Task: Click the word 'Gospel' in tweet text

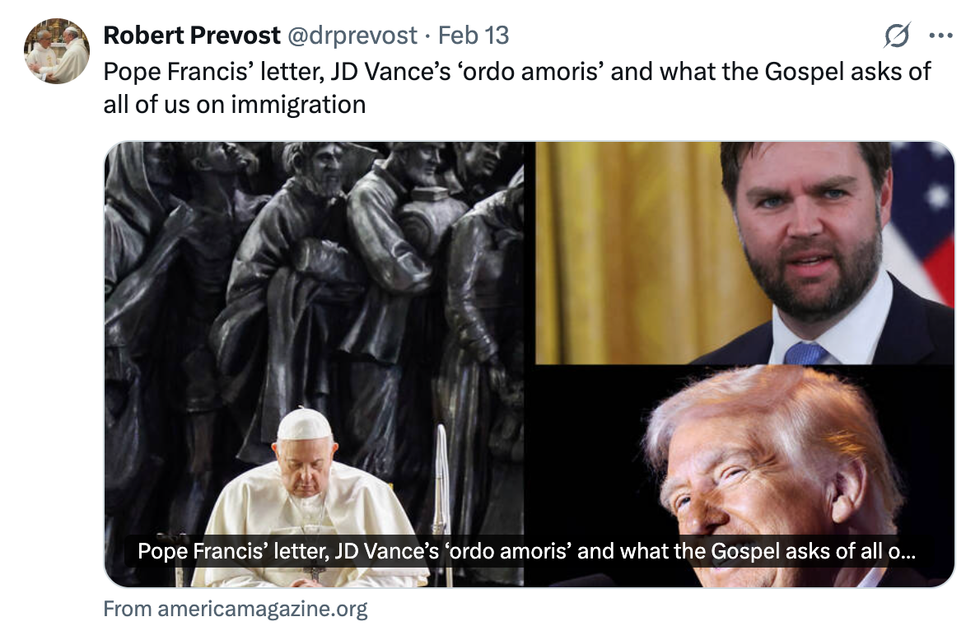Action: (x=804, y=72)
